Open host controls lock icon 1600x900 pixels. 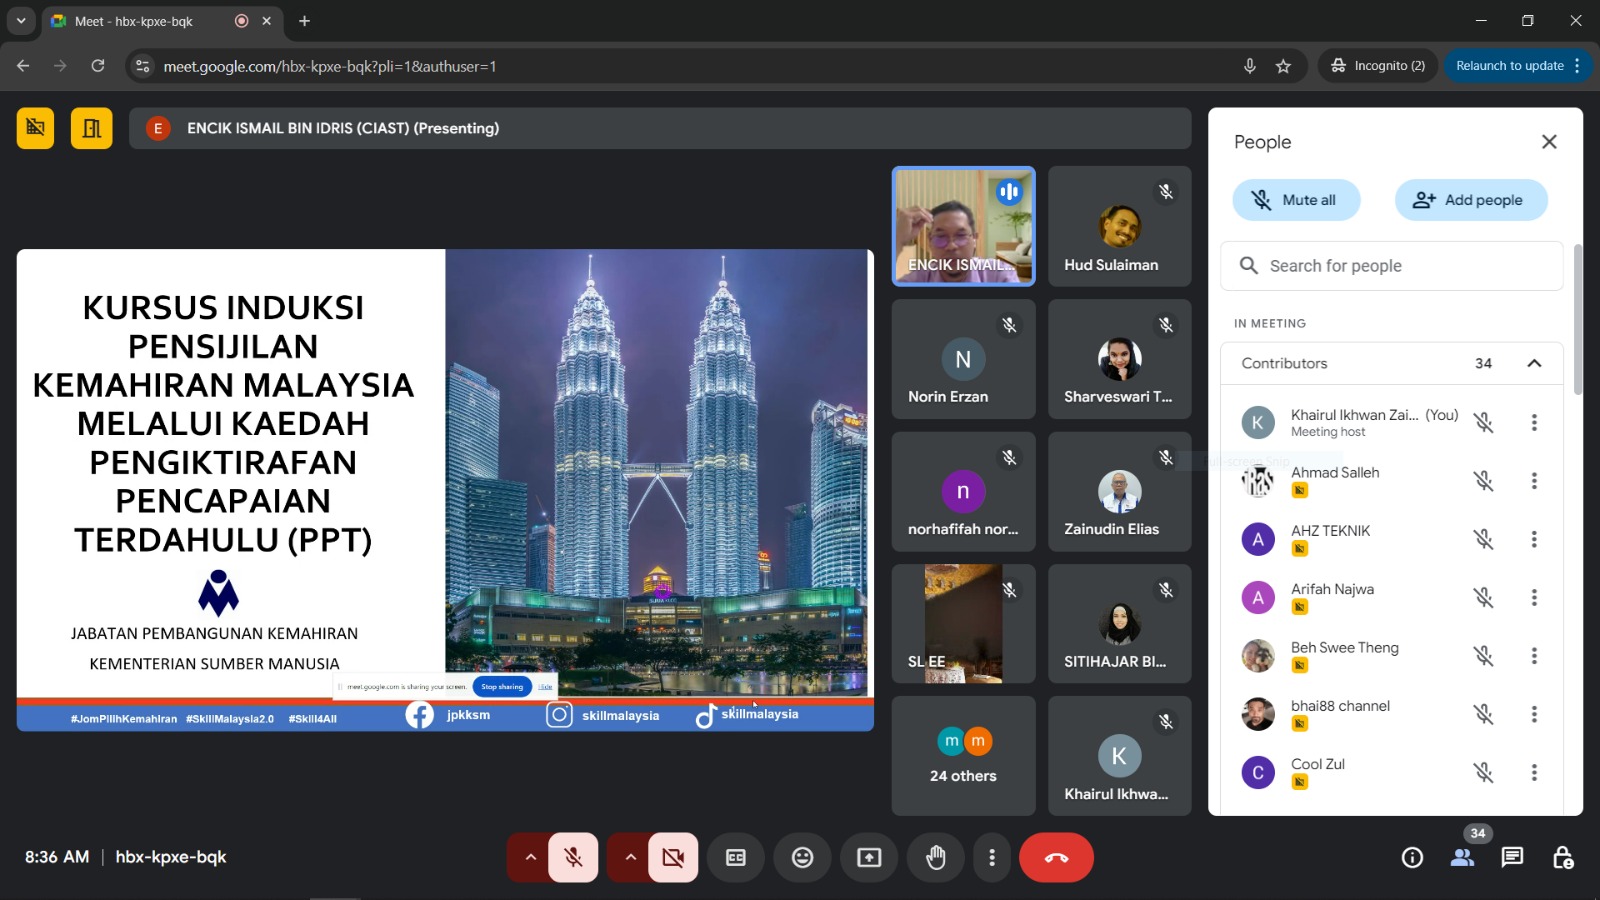[x=1562, y=858]
